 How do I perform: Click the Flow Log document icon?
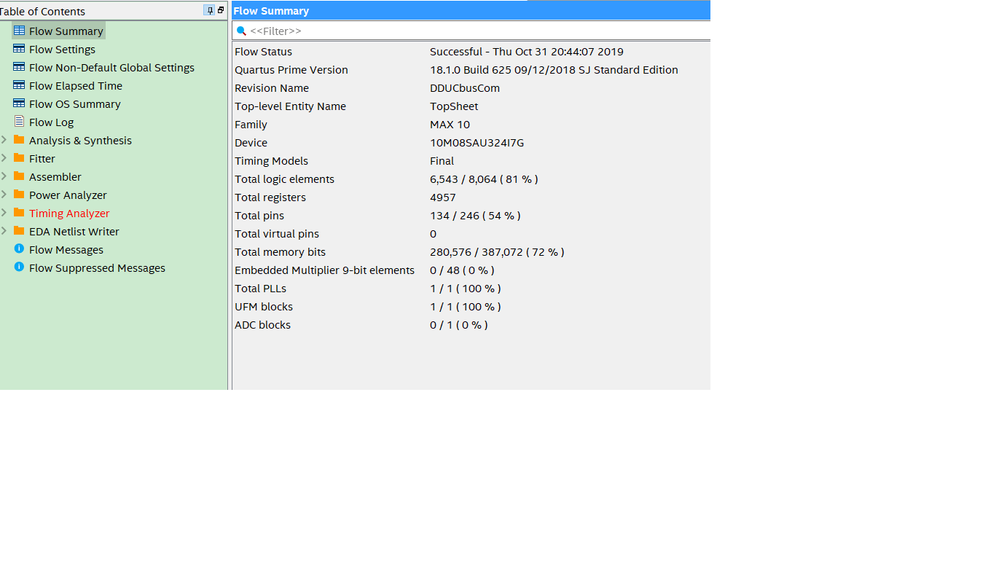pos(19,122)
